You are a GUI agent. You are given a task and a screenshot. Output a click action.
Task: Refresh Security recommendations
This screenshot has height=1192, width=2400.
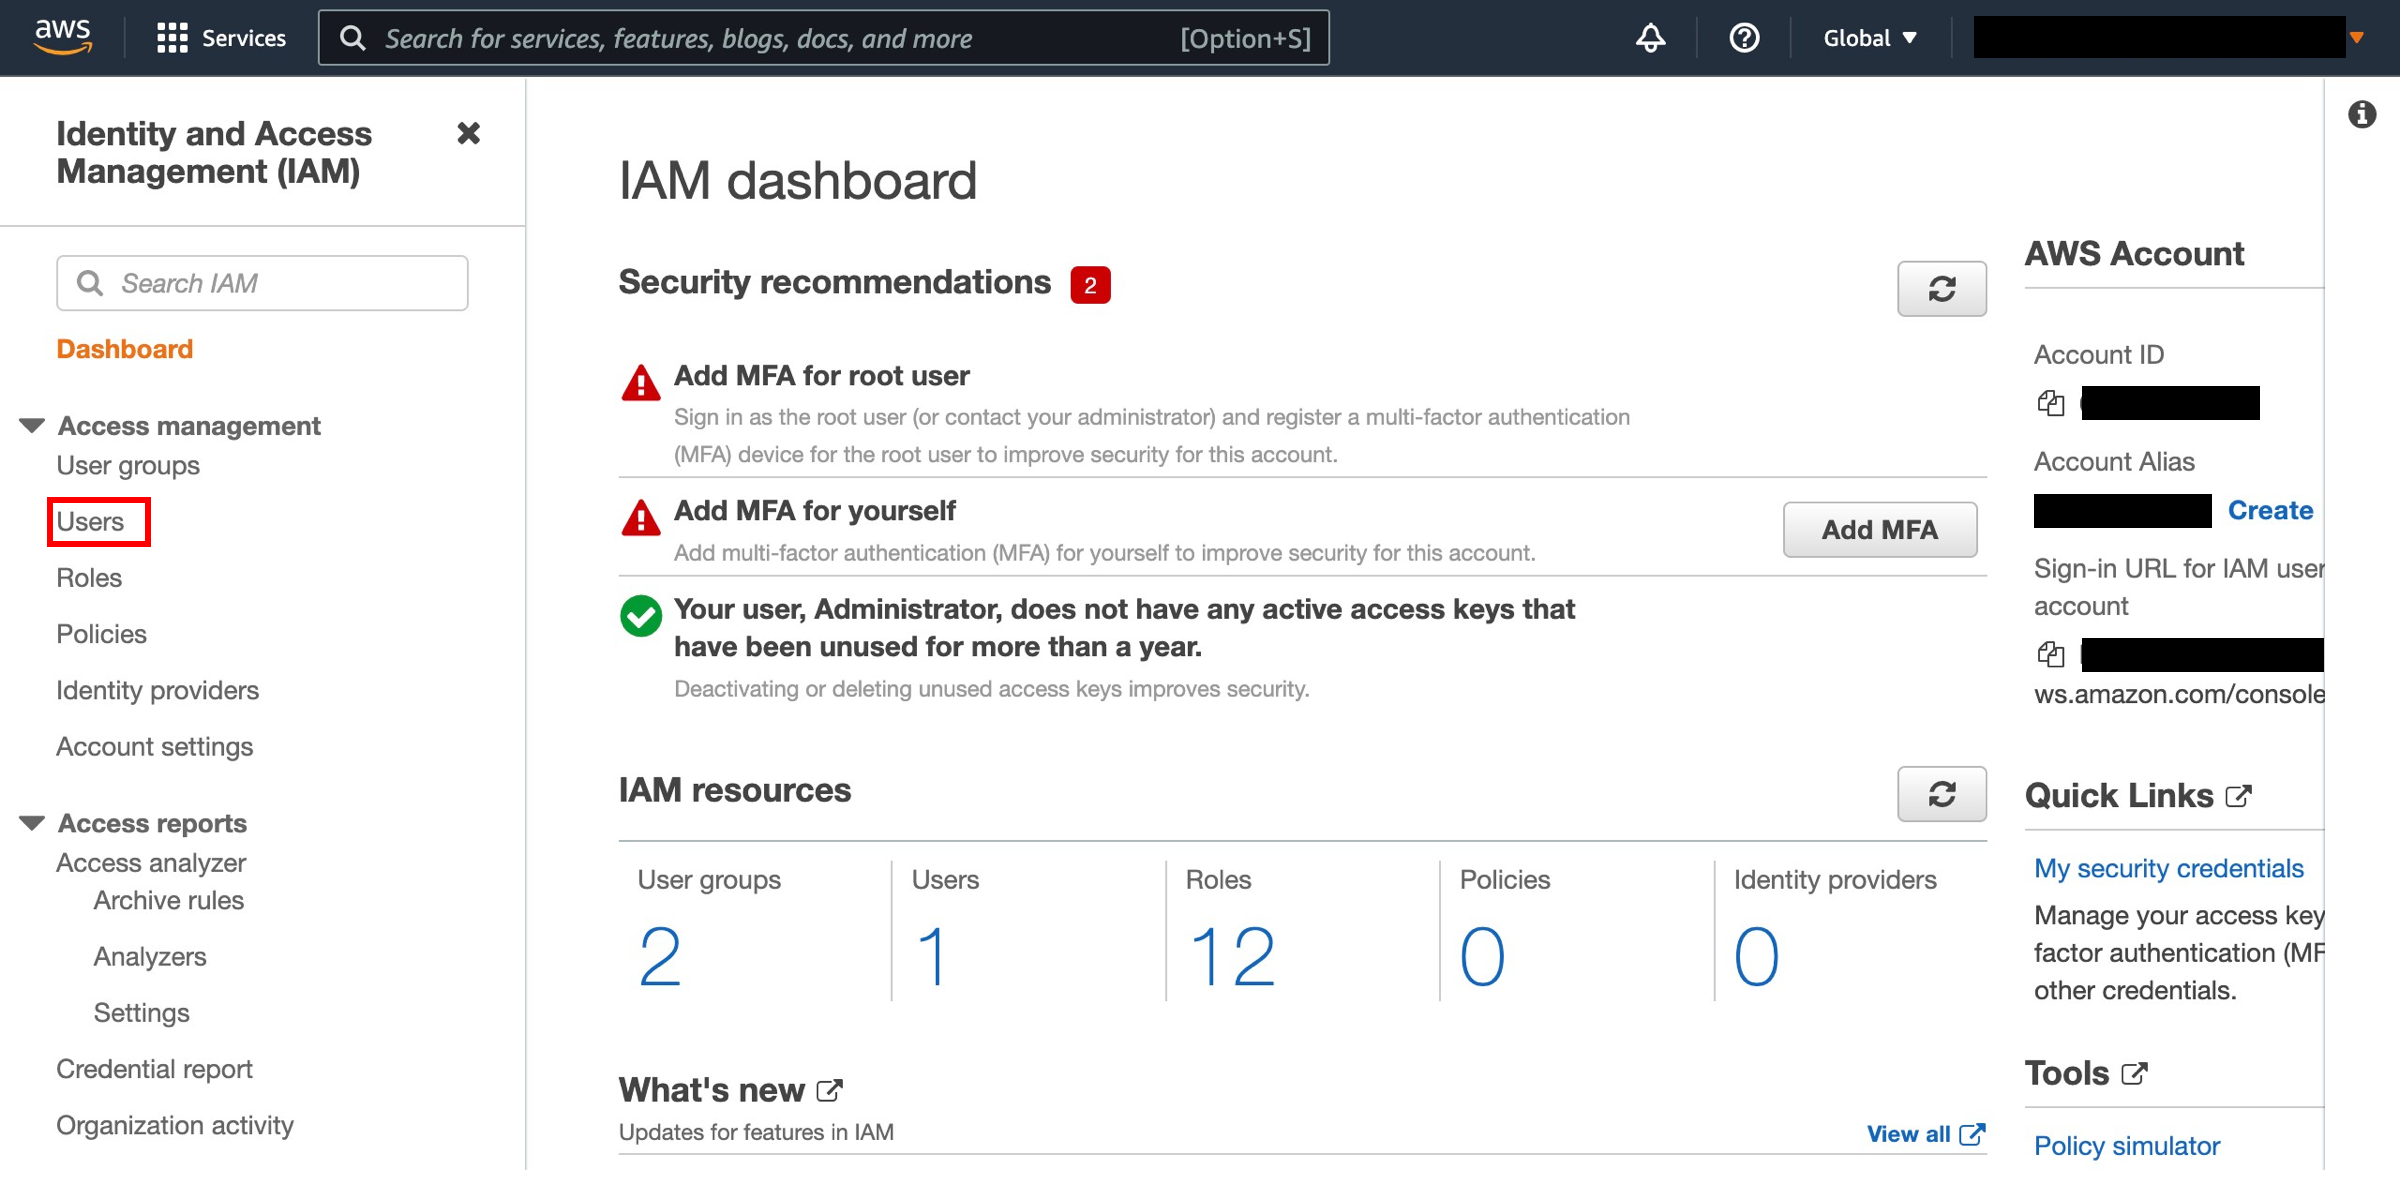(x=1942, y=289)
